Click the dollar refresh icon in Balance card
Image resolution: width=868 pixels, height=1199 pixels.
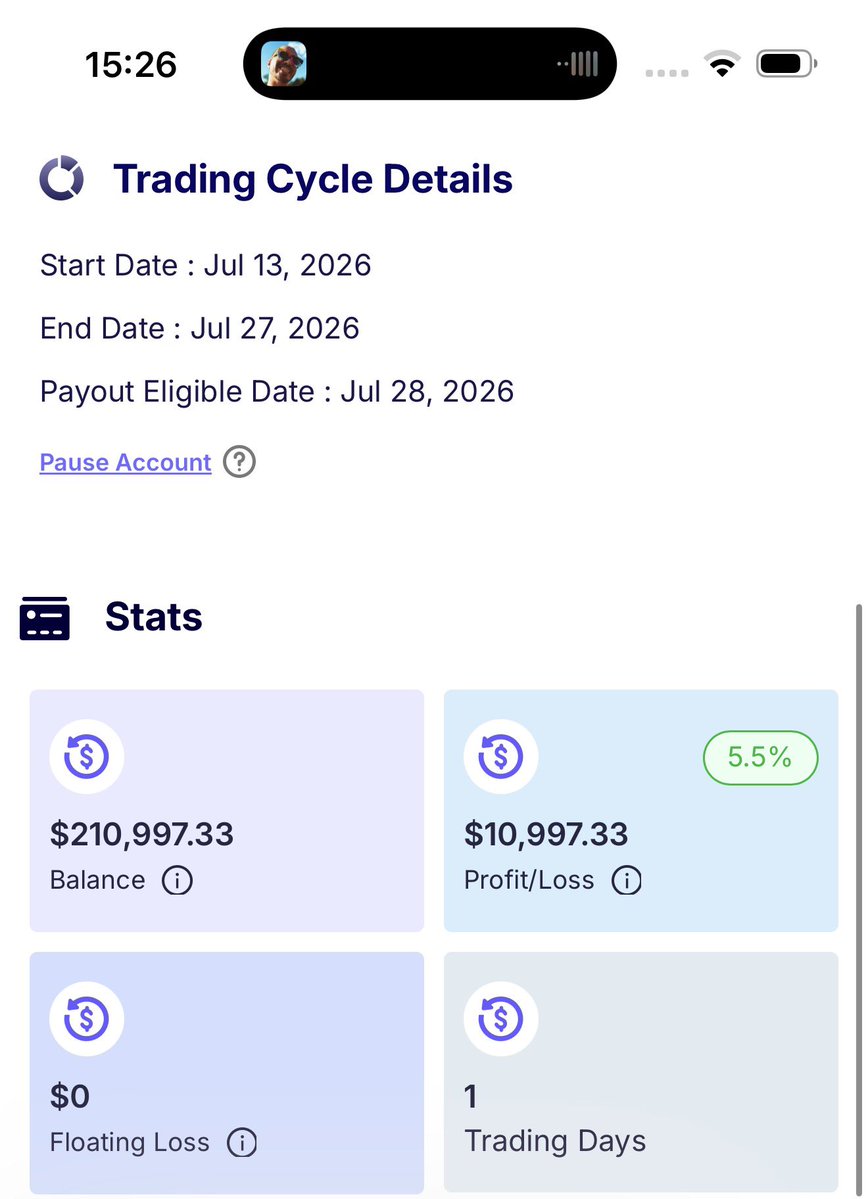click(x=86, y=756)
